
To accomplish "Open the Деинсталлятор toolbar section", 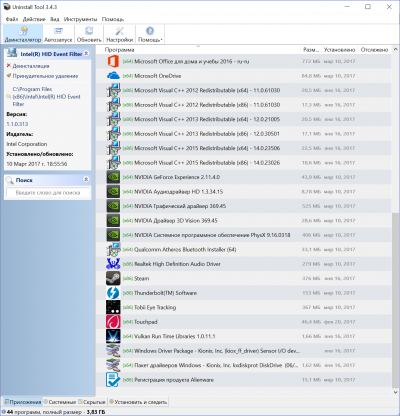I will coord(23,34).
